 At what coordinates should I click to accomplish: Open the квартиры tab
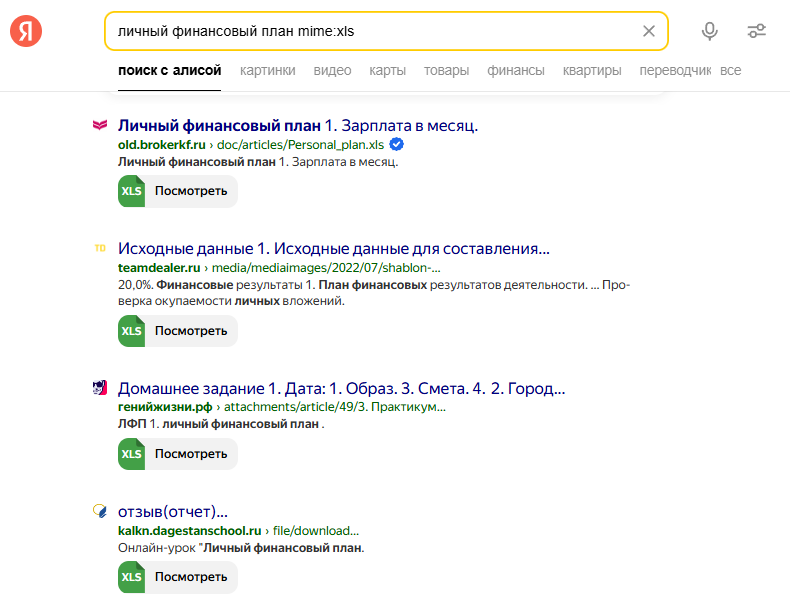(592, 71)
